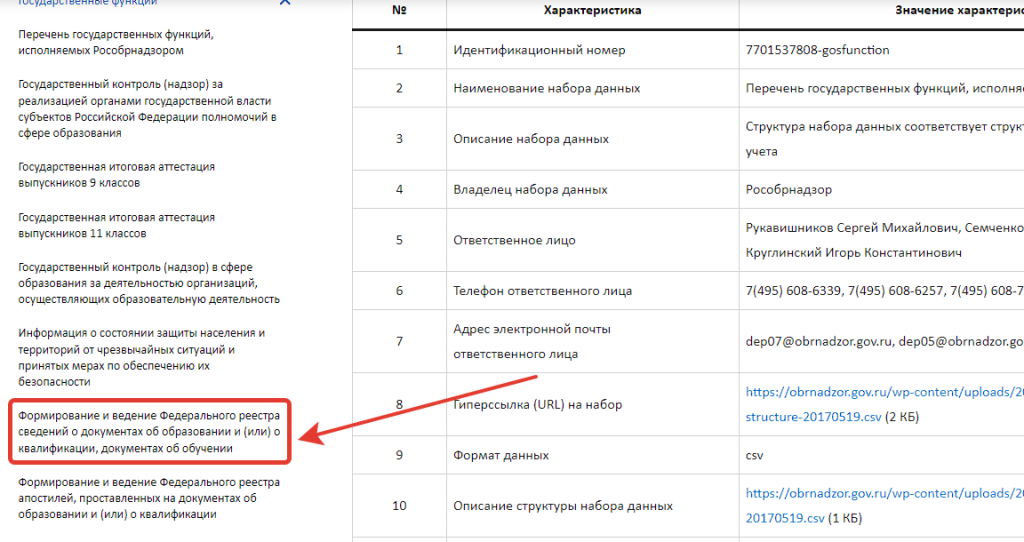Image resolution: width=1024 pixels, height=542 pixels.
Task: Select the Структура набора данных соответствует description value
Action: coord(884,139)
